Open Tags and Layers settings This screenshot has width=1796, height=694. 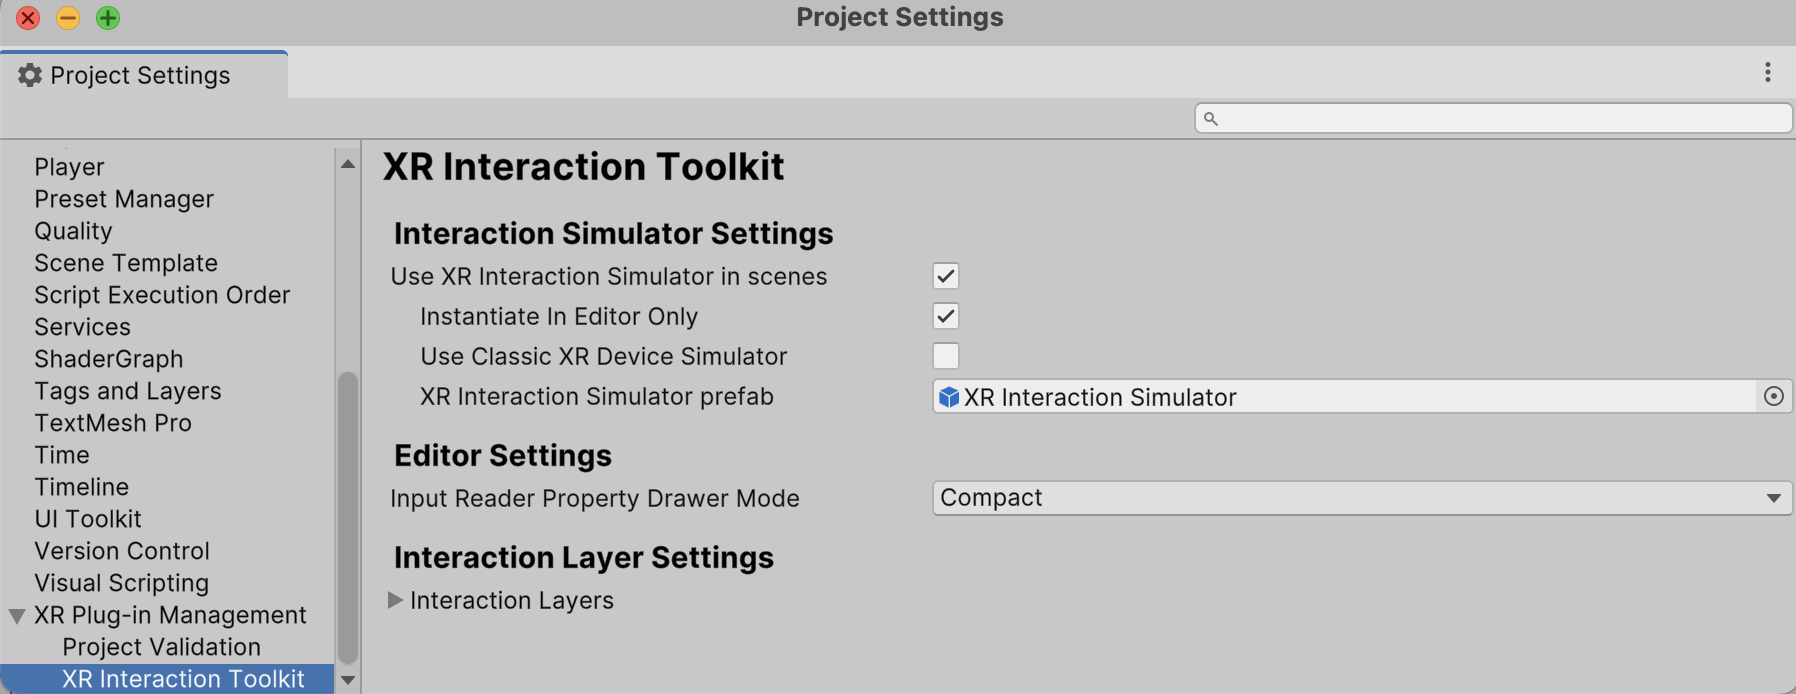point(128,391)
